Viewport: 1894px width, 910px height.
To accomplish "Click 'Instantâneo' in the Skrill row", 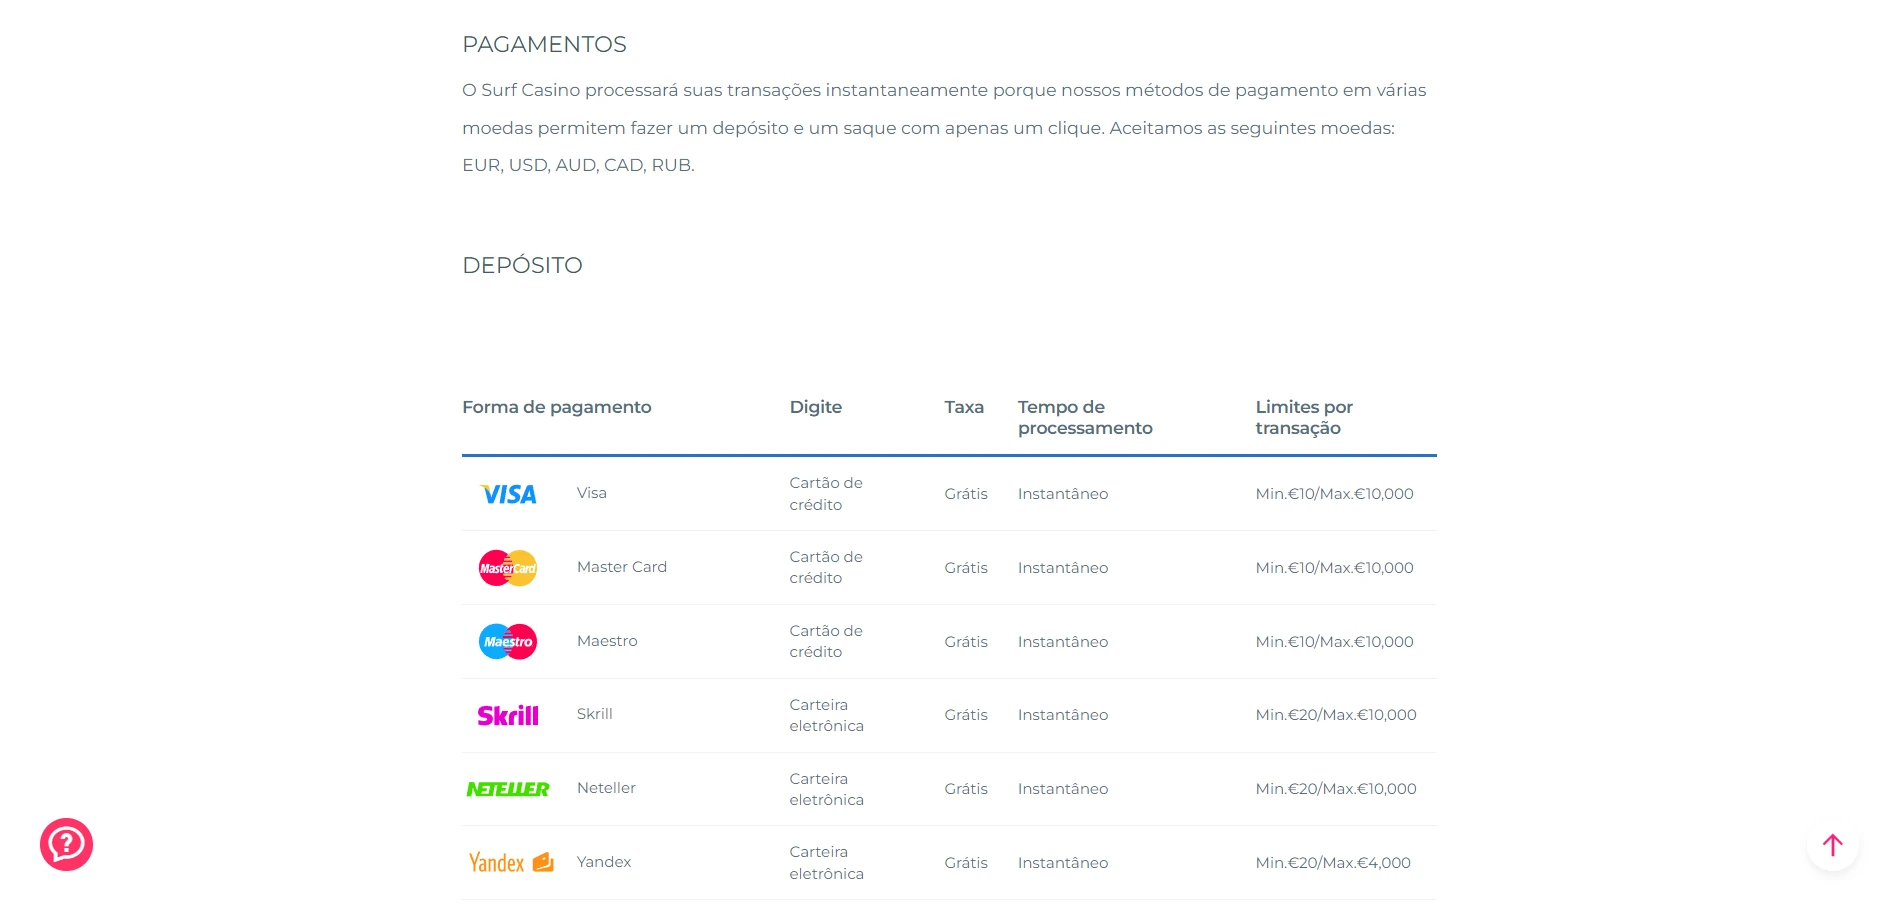I will click(1063, 715).
